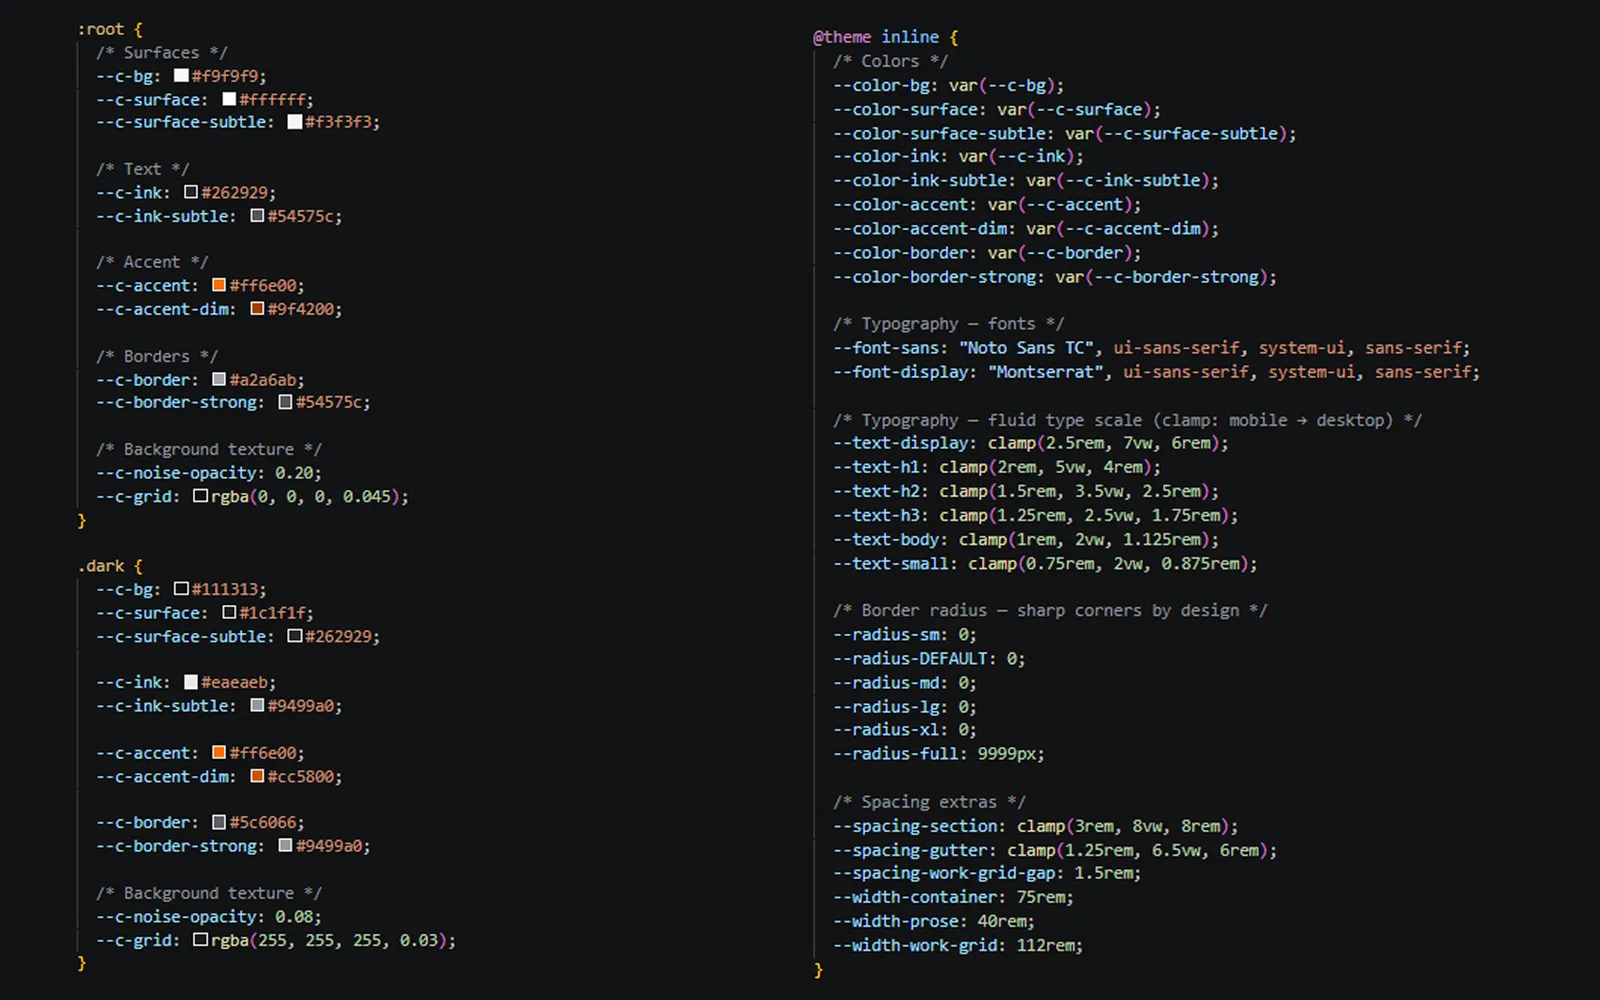The height and width of the screenshot is (1000, 1600).
Task: Click the '--spacing-work-grid-gap' property name
Action: (944, 873)
